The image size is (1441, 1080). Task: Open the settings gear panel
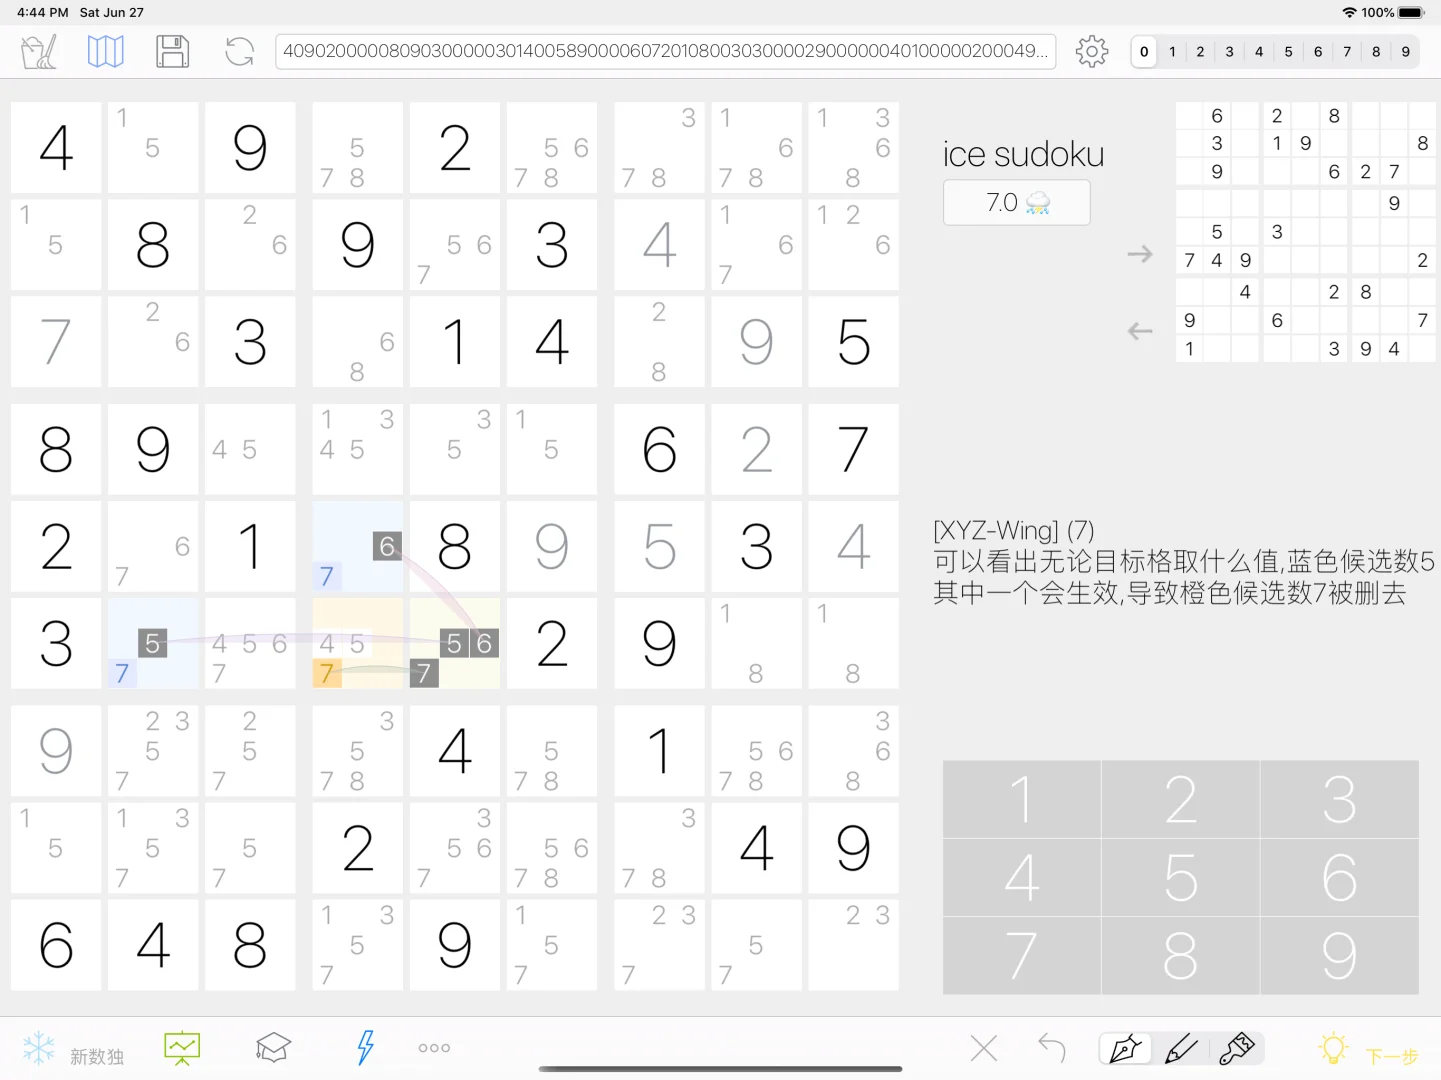click(1091, 51)
